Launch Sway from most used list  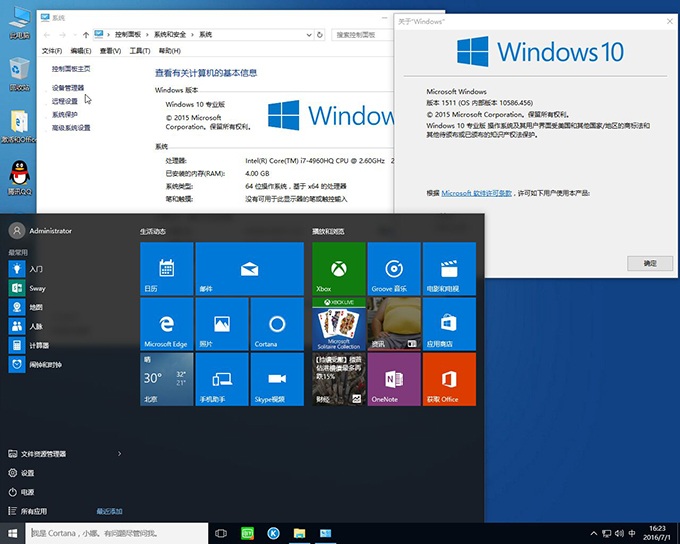pyautogui.click(x=37, y=288)
